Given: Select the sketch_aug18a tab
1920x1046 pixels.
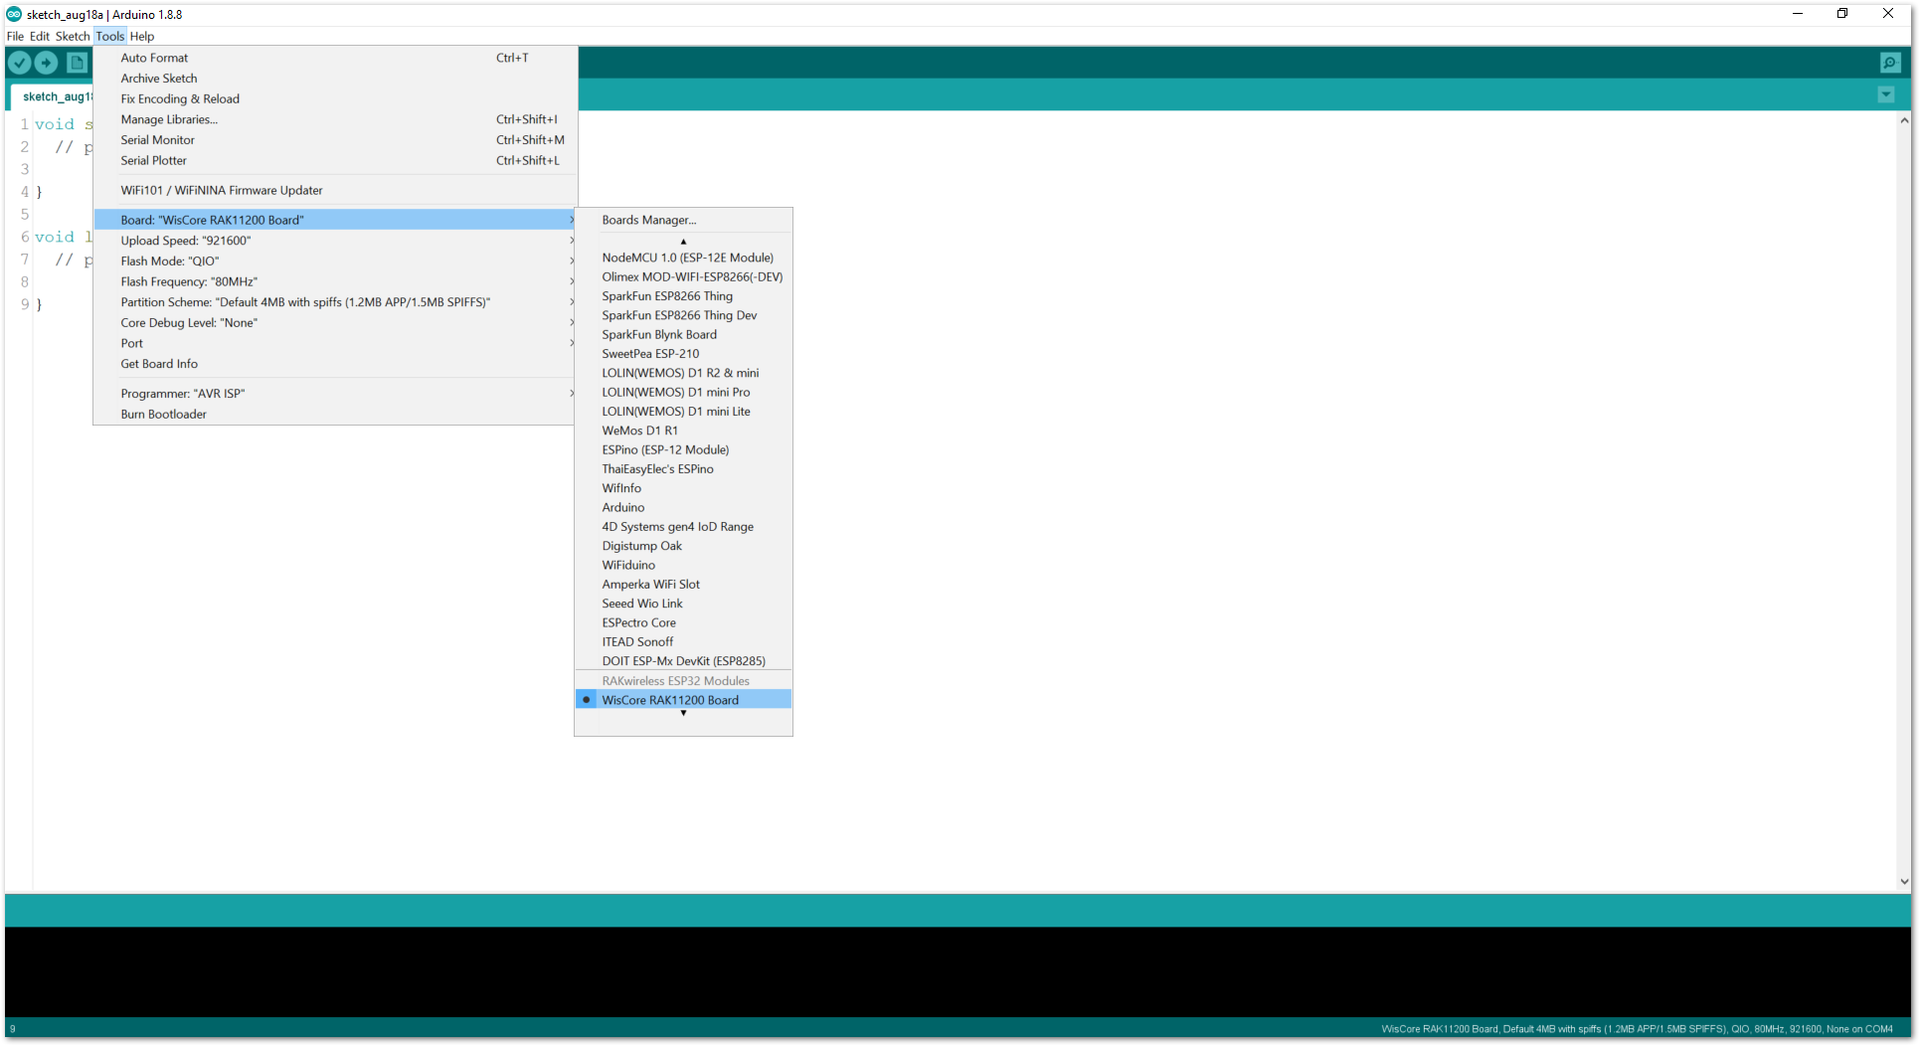Looking at the screenshot, I should tap(52, 97).
